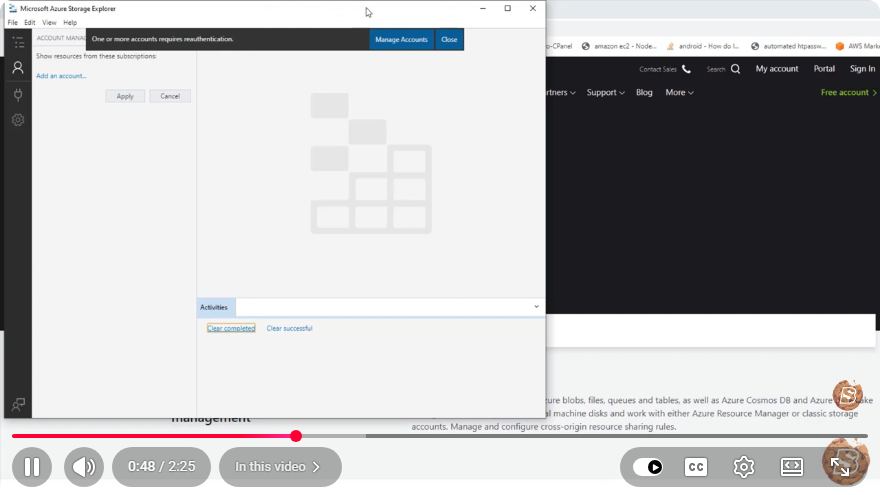Select the Activities tab

pos(214,307)
